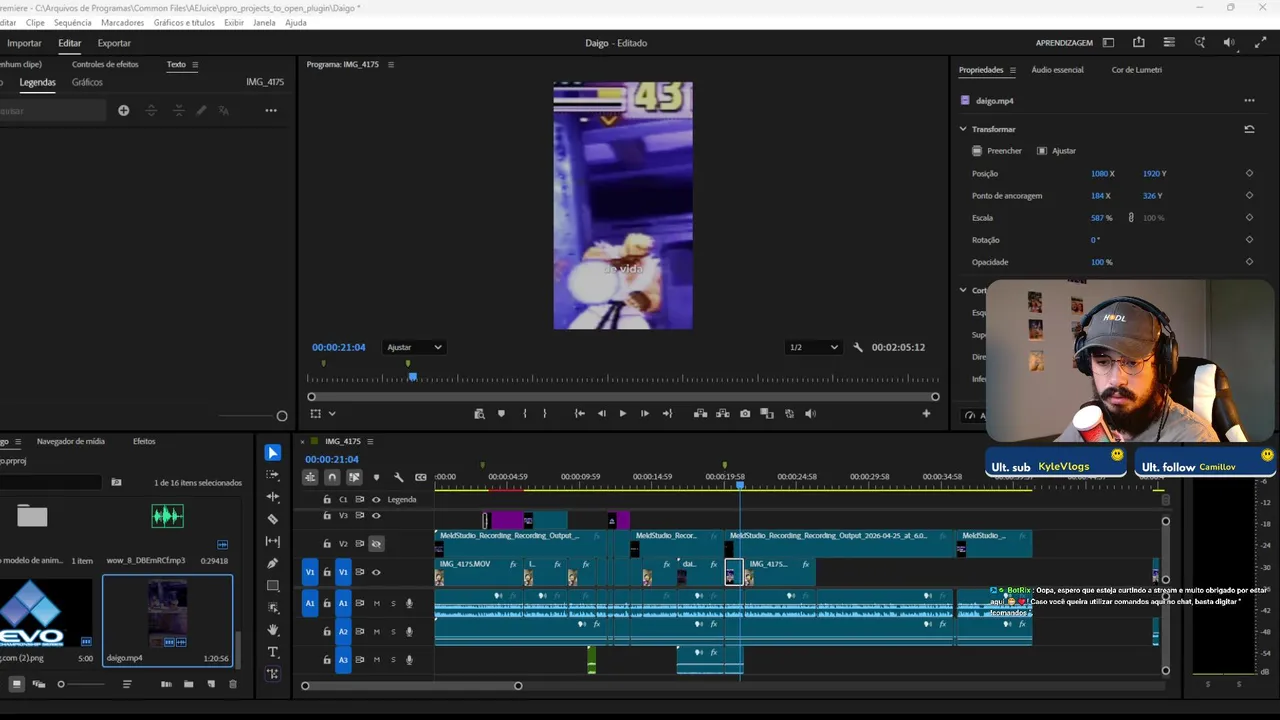Viewport: 1280px width, 720px height.
Task: Select the Track Select Forward tool
Action: pos(273,475)
